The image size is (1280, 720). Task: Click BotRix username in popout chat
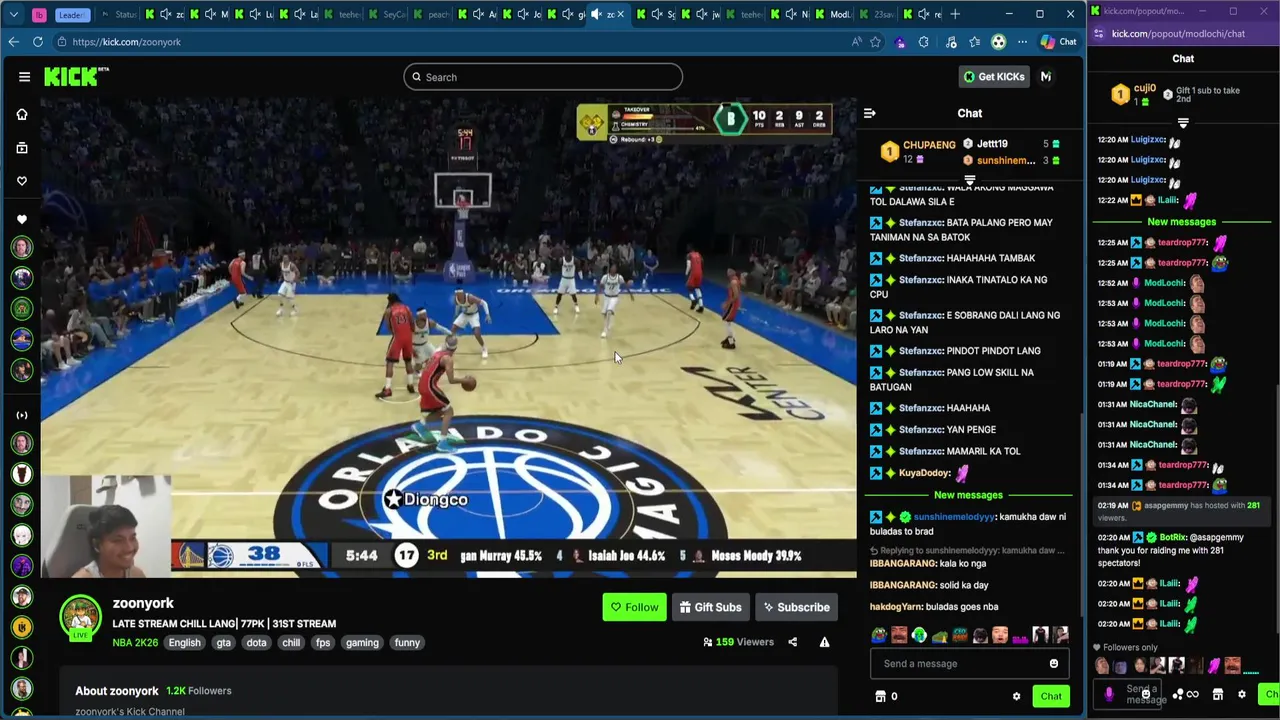[x=1172, y=538]
